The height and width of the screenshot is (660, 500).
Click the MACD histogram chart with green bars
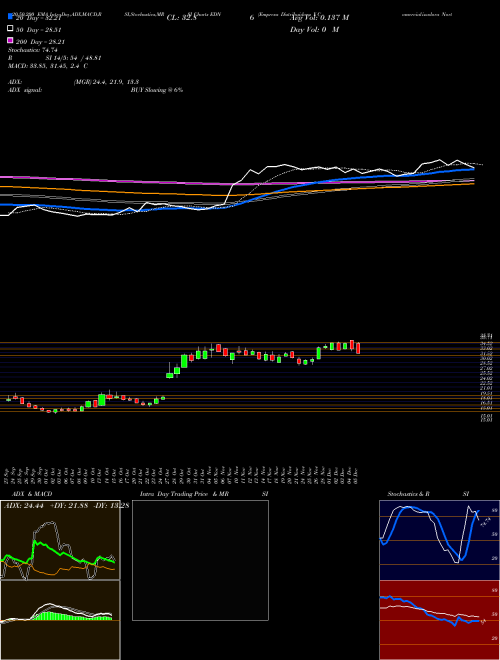[60, 620]
